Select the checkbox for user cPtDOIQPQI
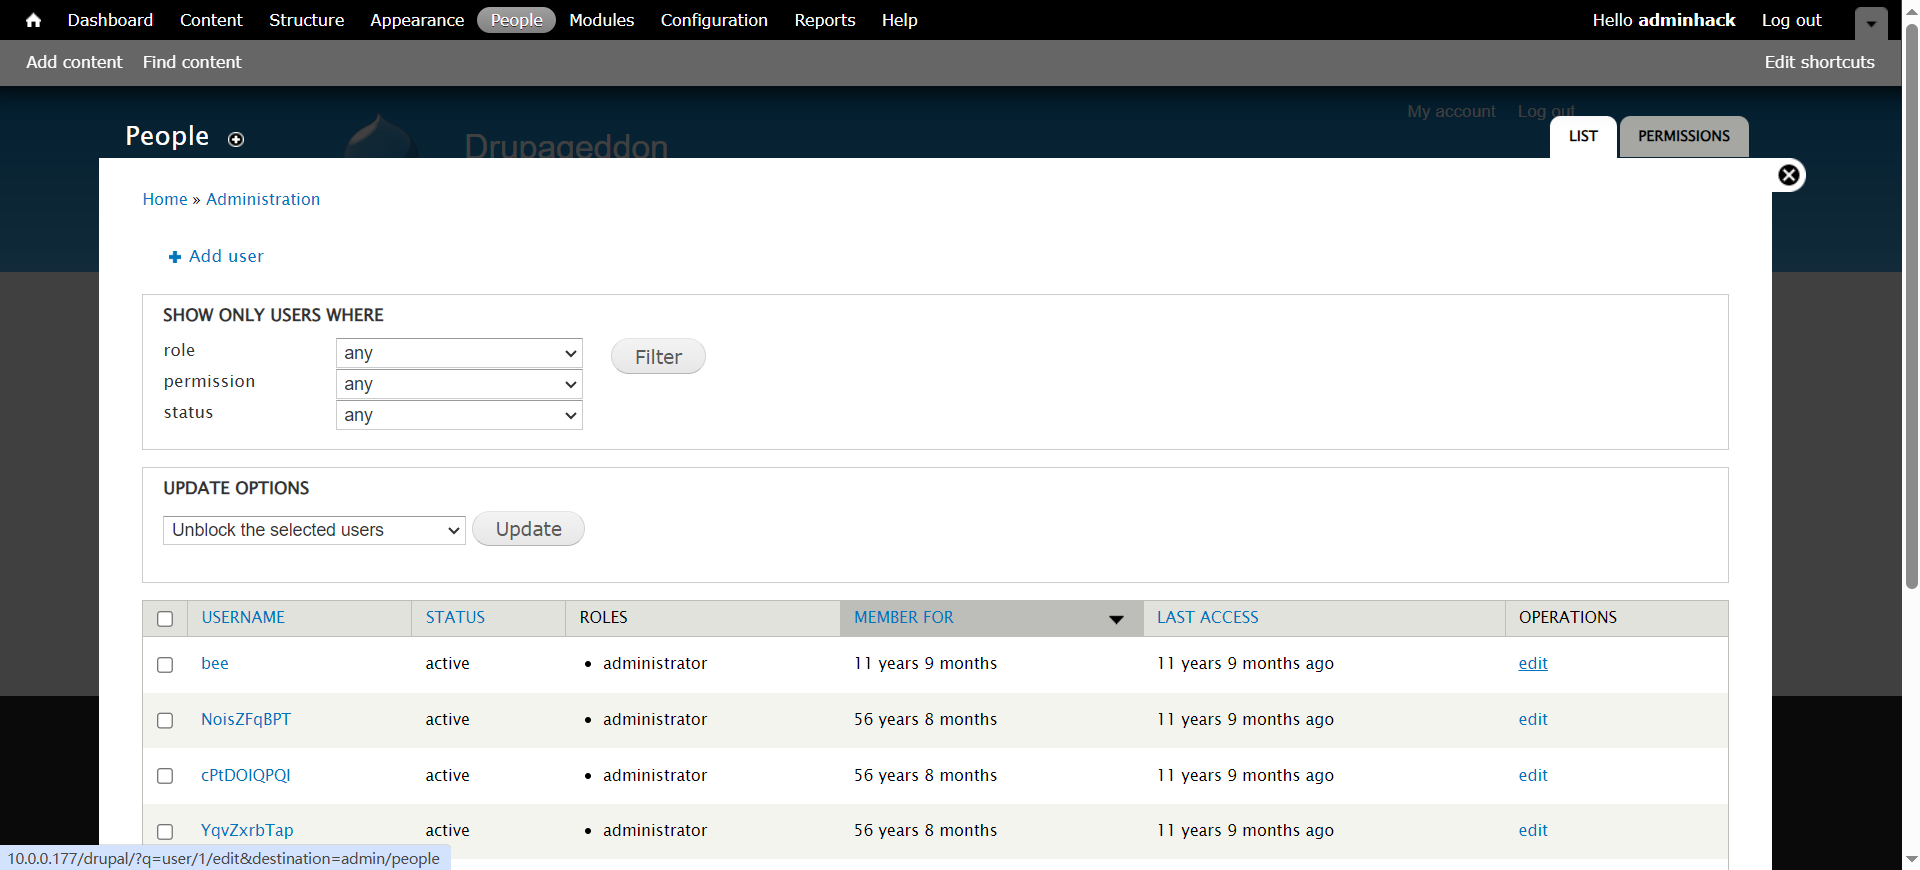The width and height of the screenshot is (1920, 870). 165,776
